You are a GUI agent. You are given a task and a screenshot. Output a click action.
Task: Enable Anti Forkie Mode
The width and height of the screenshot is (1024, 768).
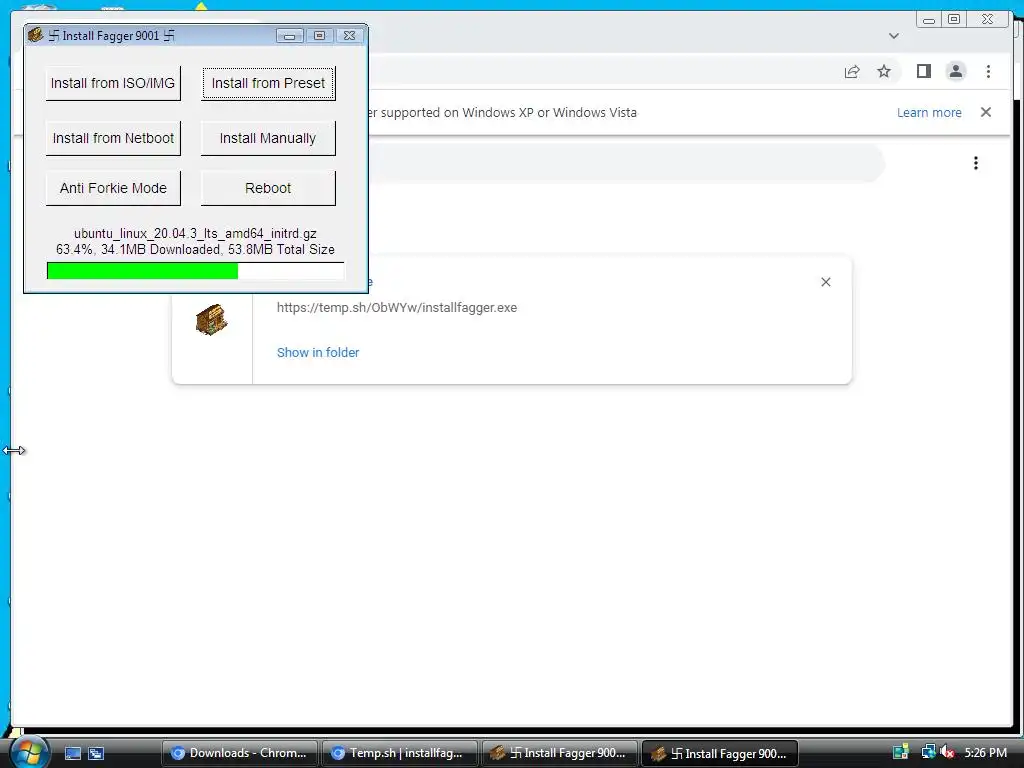(x=113, y=188)
